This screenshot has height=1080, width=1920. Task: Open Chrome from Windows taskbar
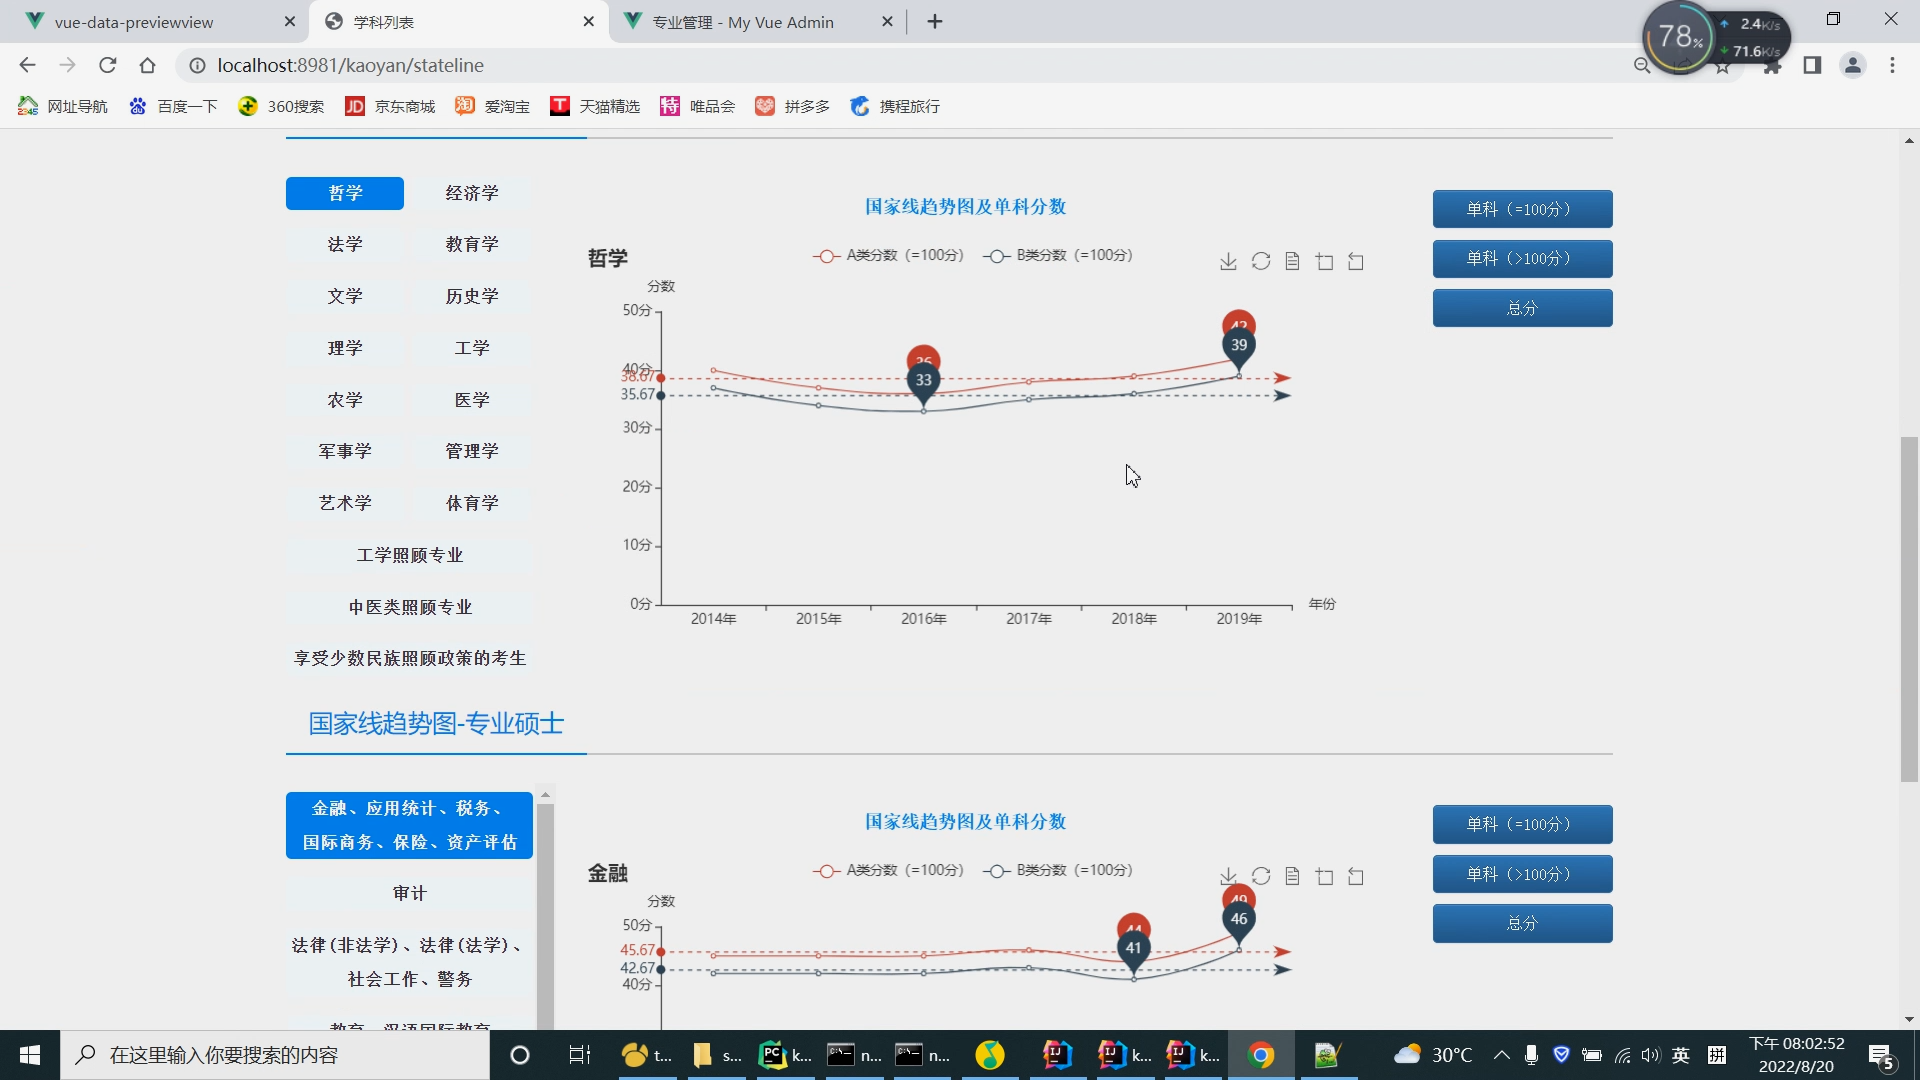(x=1260, y=1055)
